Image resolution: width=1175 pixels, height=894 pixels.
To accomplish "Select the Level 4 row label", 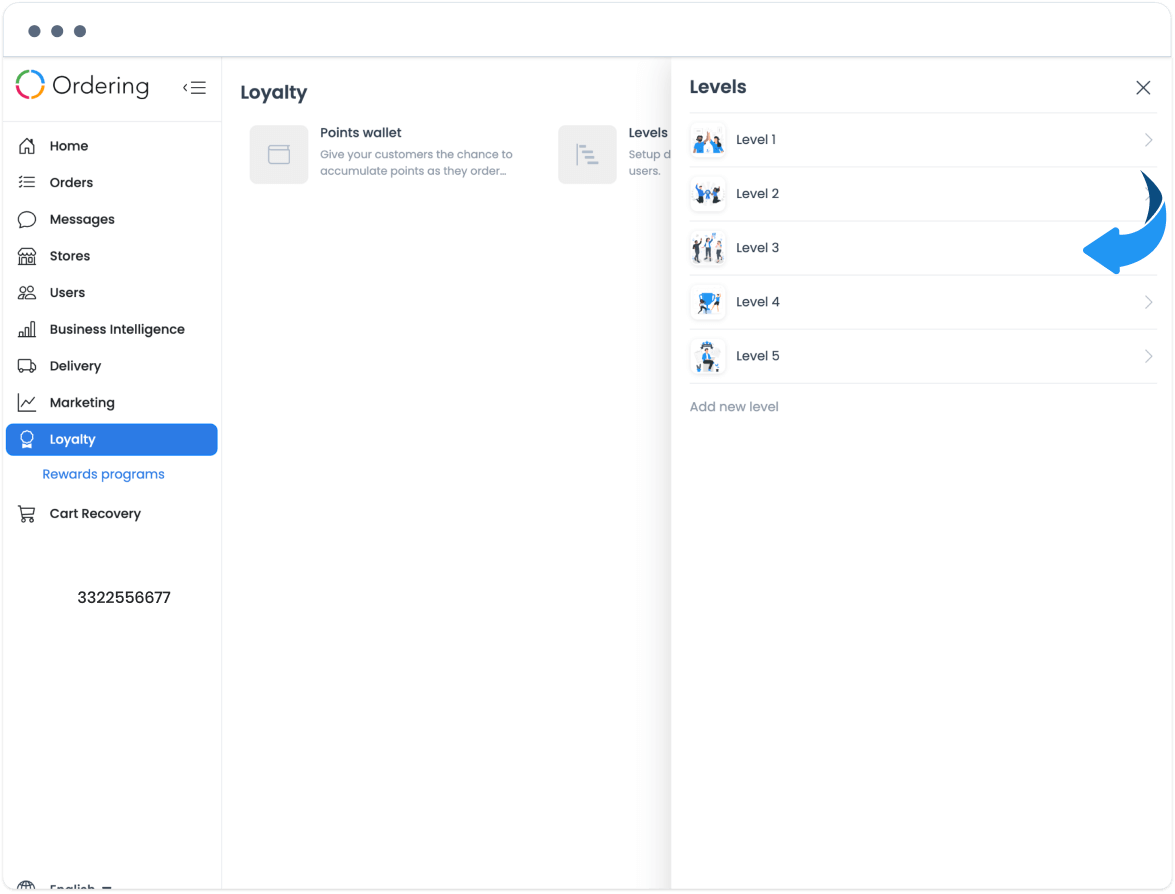I will (x=757, y=302).
